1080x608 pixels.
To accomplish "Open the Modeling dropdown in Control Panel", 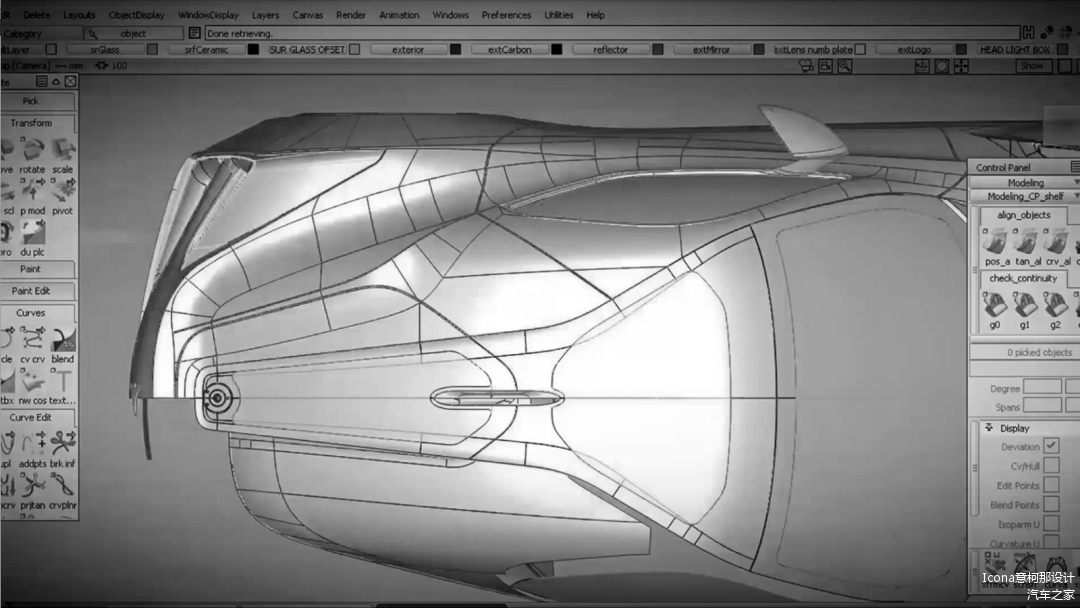I will [1025, 183].
